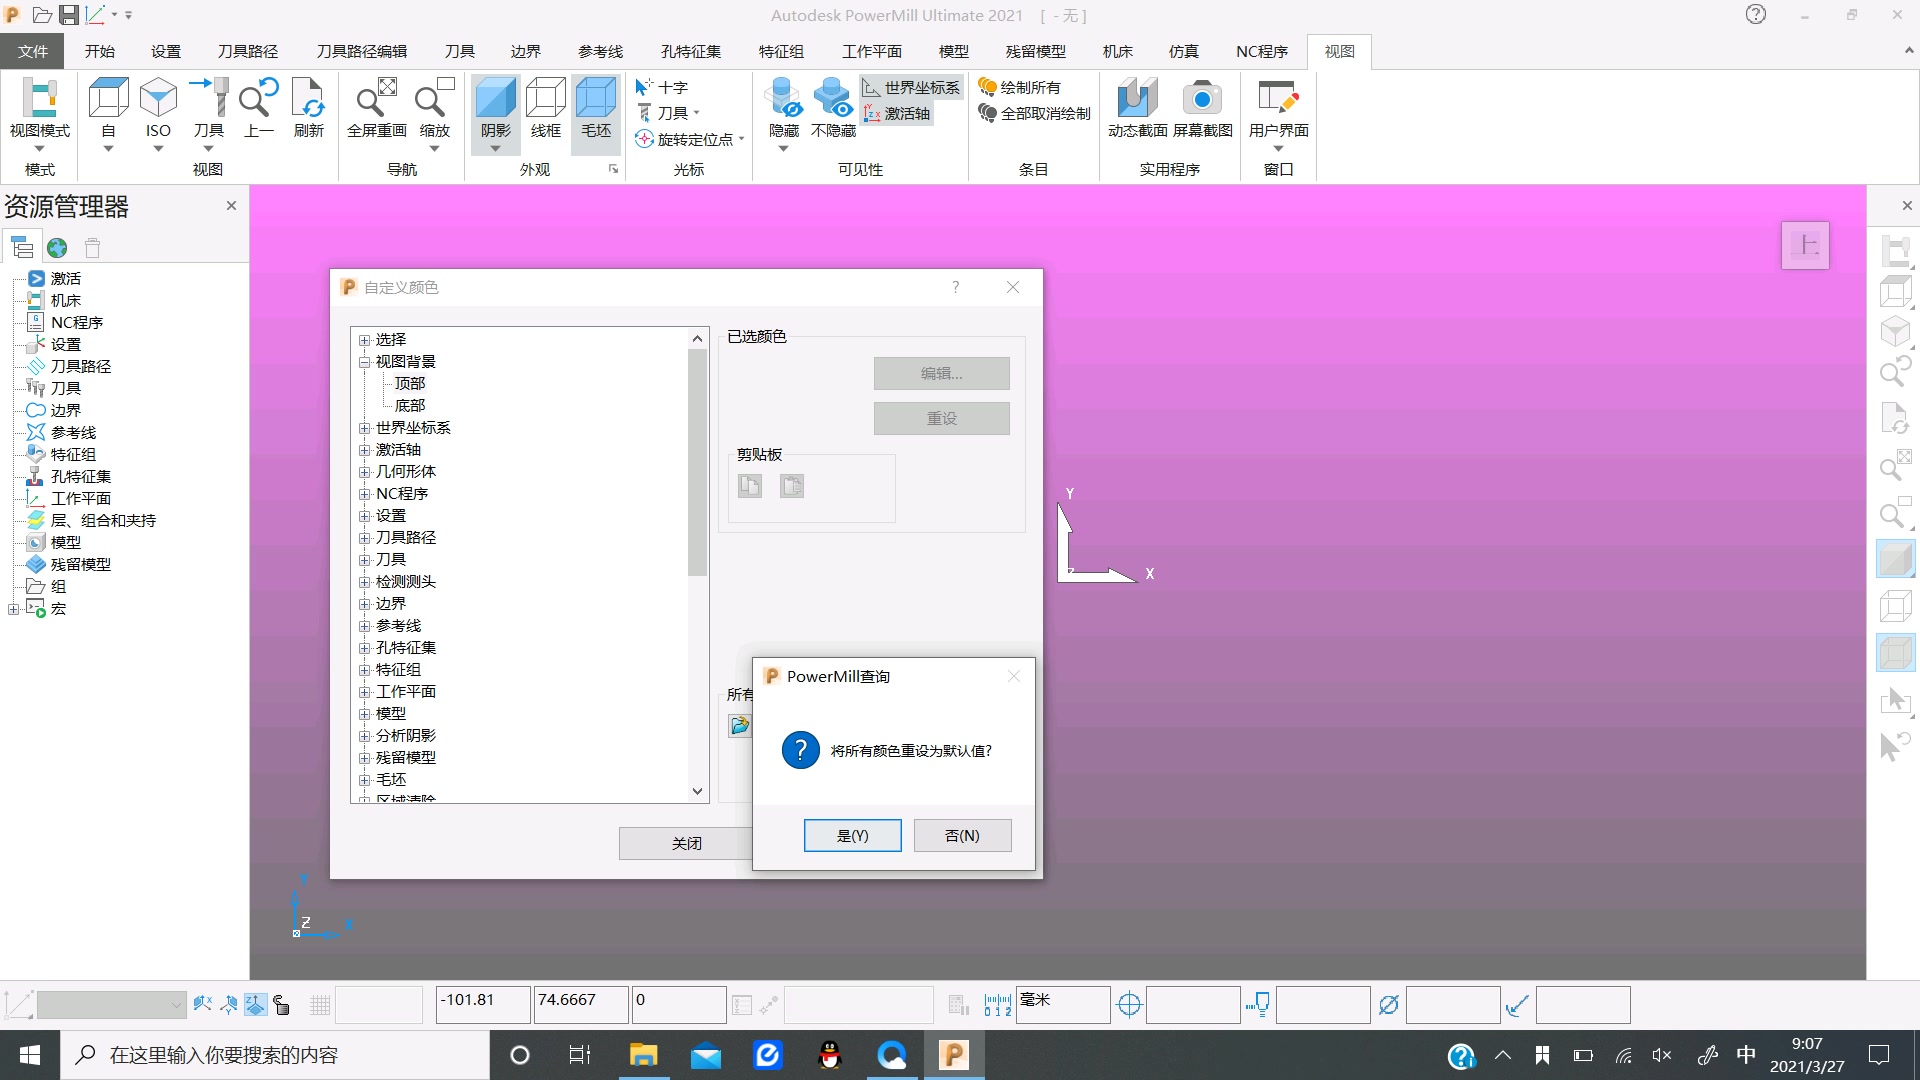Click 否(N) to cancel reset
This screenshot has width=1920, height=1080.
coord(962,835)
